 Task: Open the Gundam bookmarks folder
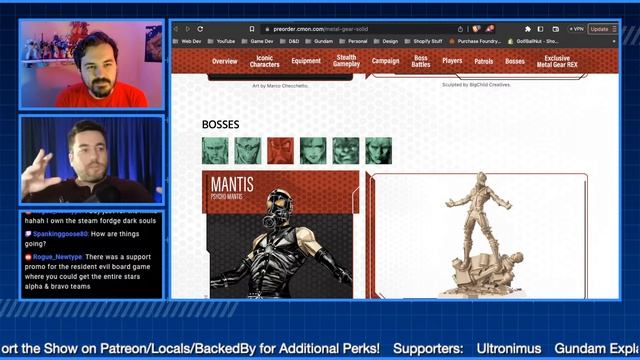[319, 41]
